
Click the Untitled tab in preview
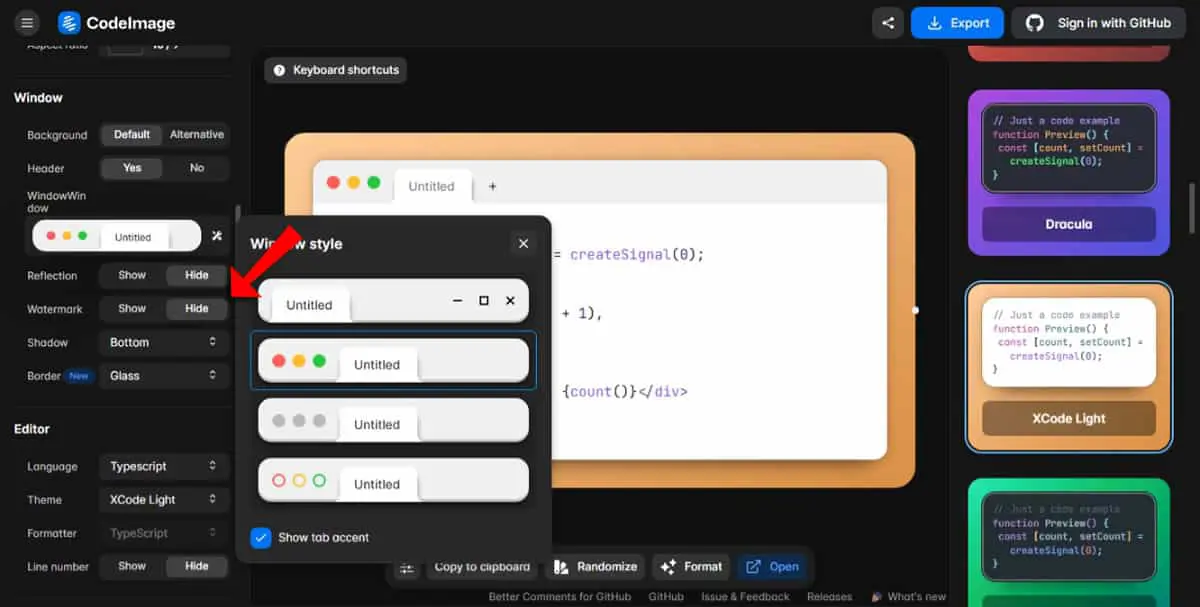[431, 186]
